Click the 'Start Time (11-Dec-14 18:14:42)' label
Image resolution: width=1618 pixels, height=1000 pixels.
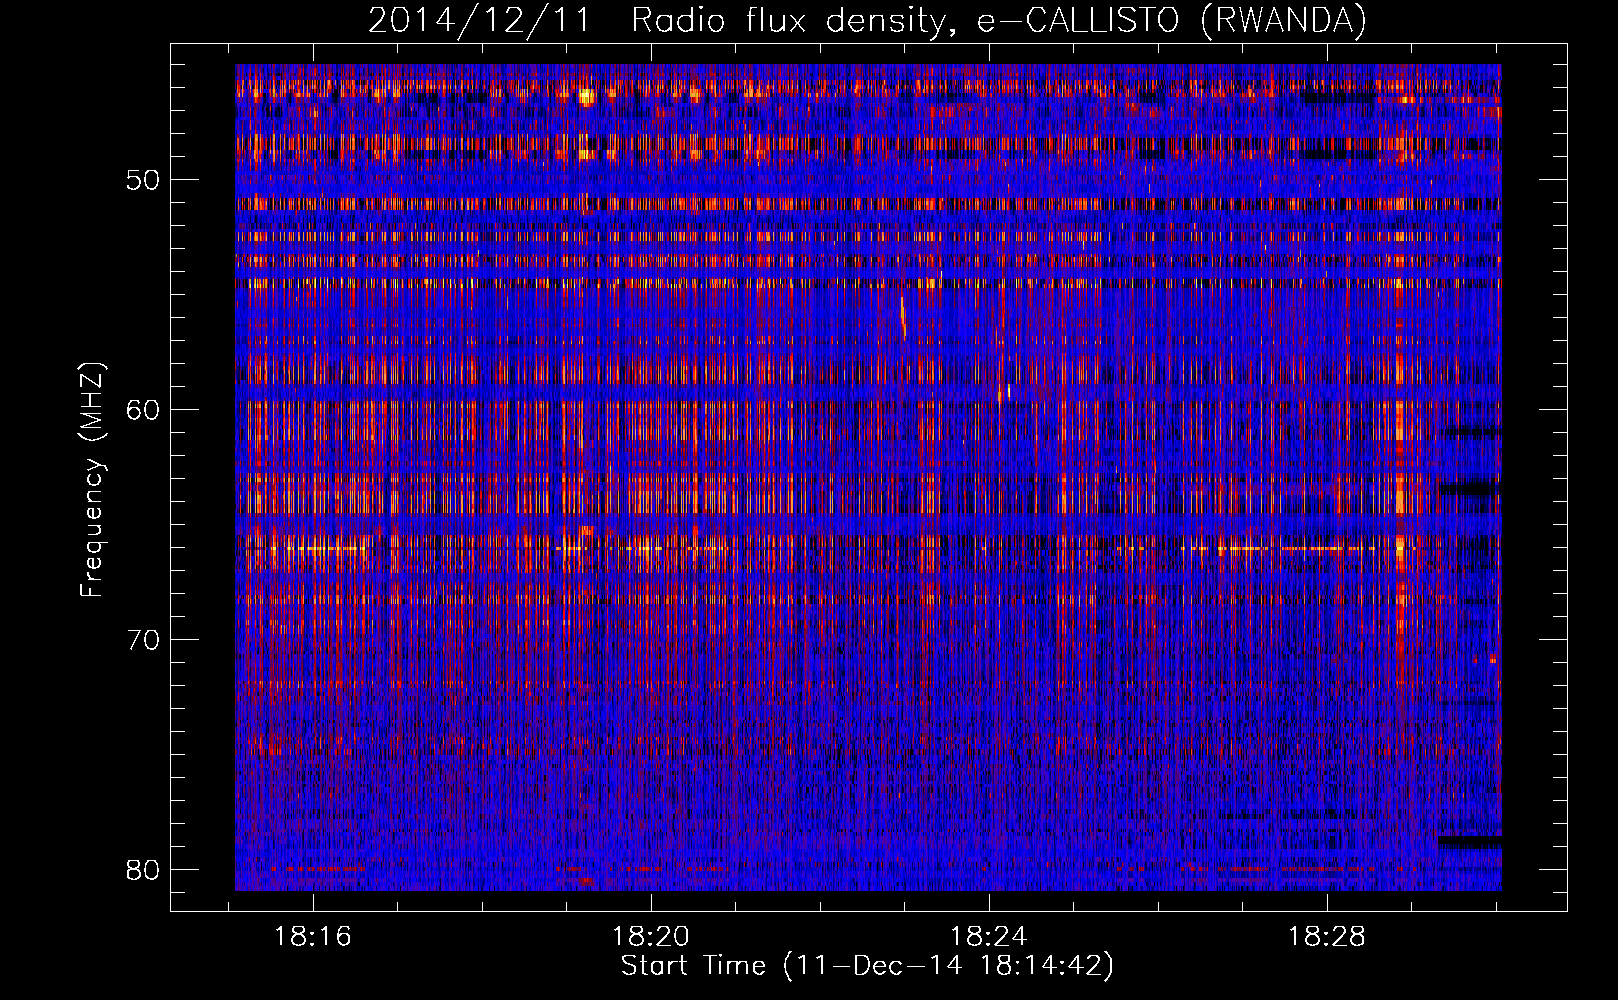(867, 966)
